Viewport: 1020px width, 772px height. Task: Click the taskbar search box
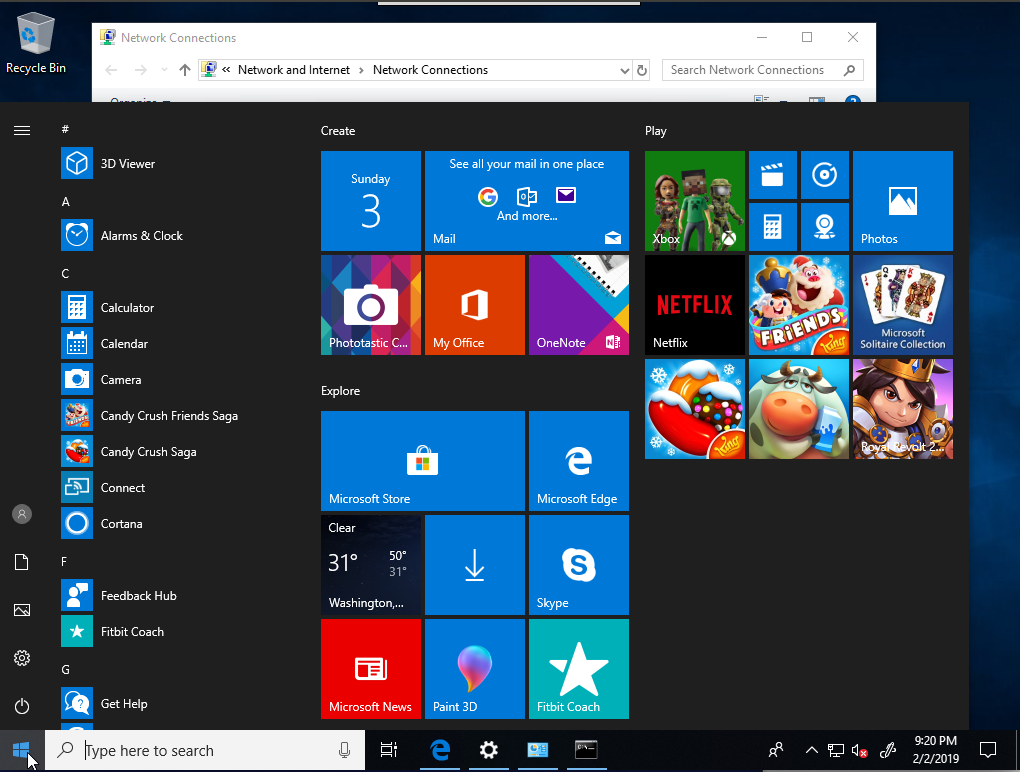point(205,750)
